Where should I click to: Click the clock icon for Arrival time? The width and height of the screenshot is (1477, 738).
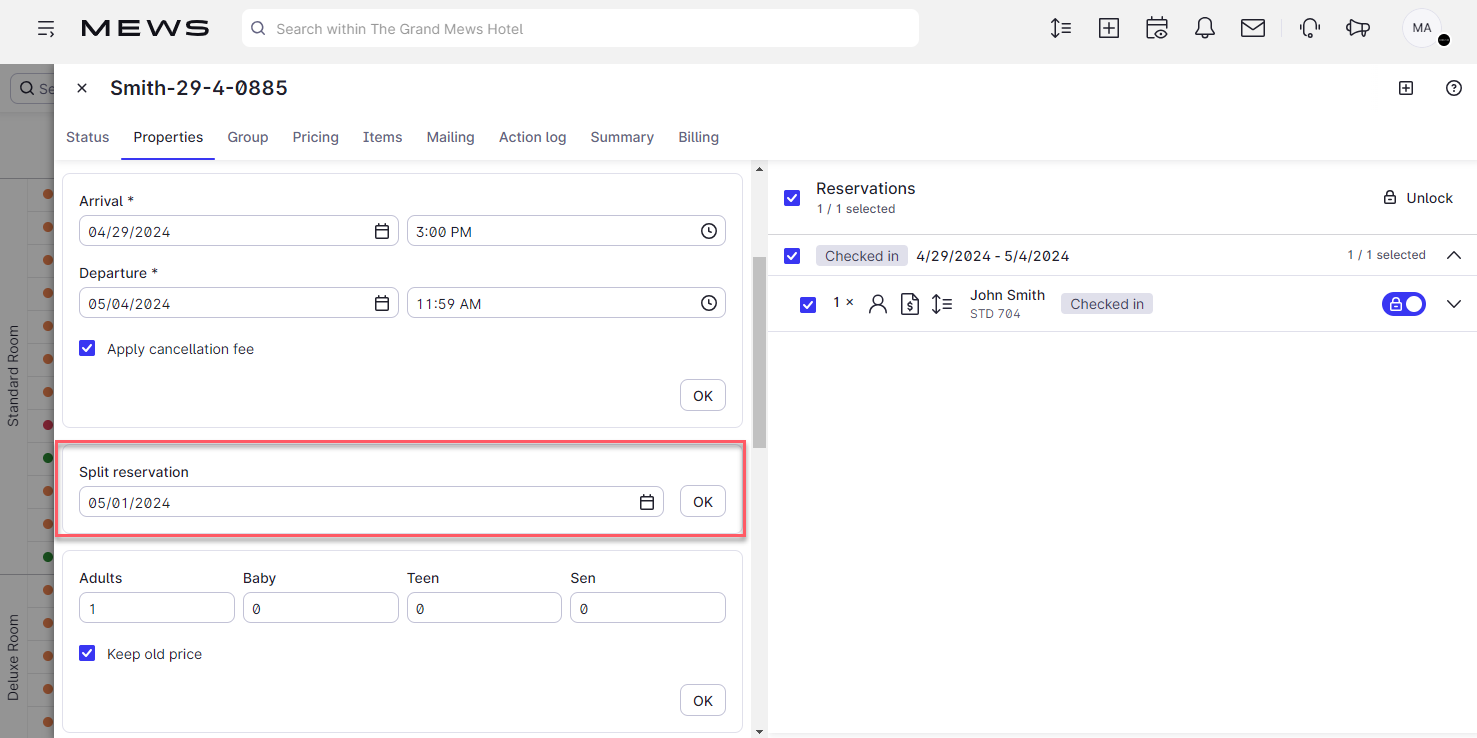[x=708, y=231]
